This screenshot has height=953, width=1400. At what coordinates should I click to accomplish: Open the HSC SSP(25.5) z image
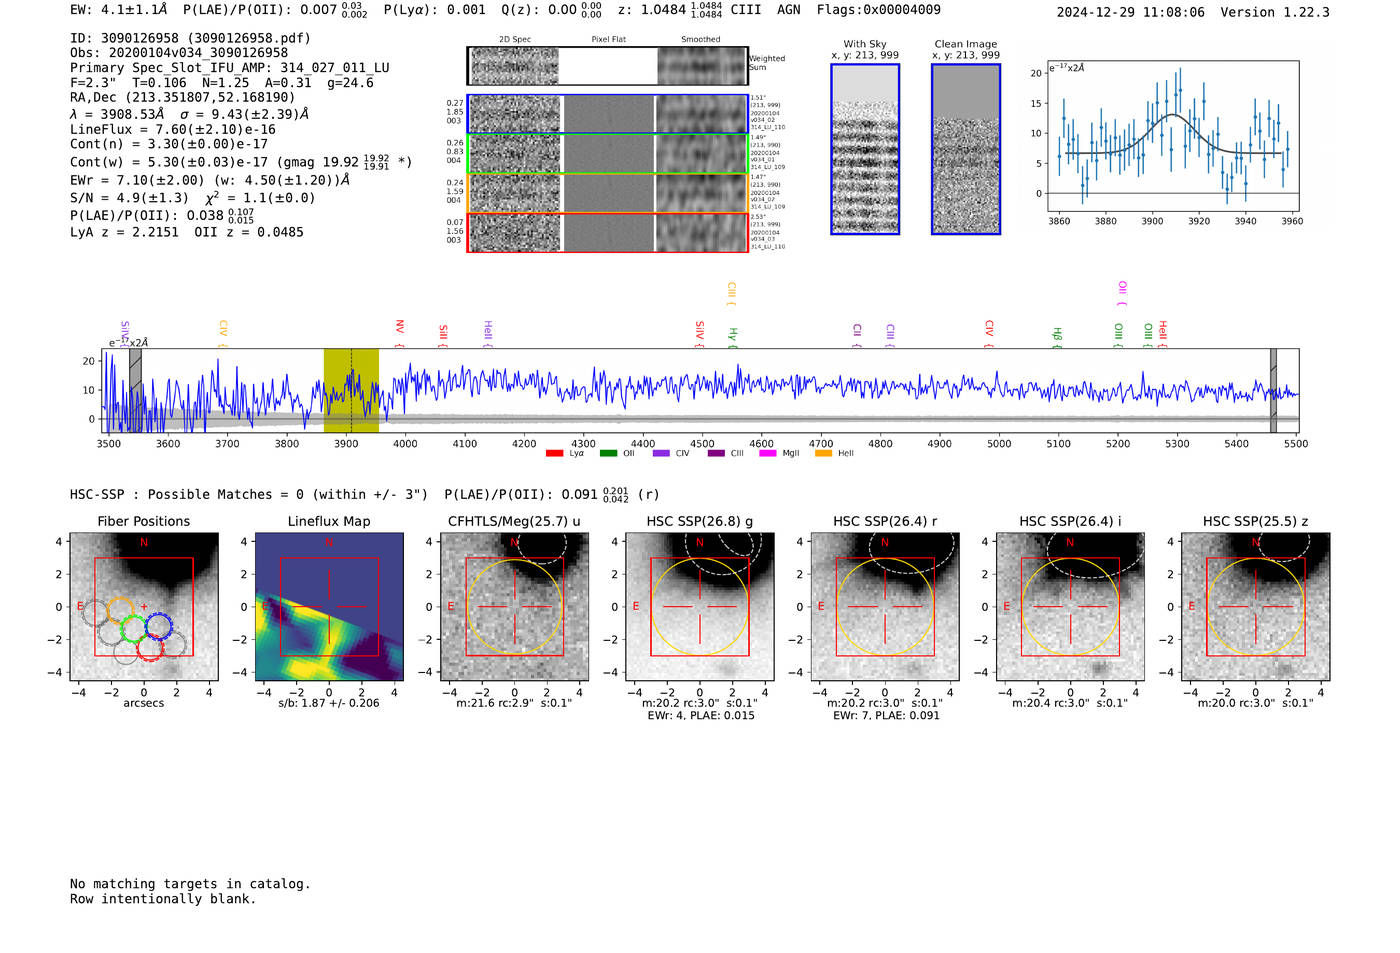coord(1256,607)
